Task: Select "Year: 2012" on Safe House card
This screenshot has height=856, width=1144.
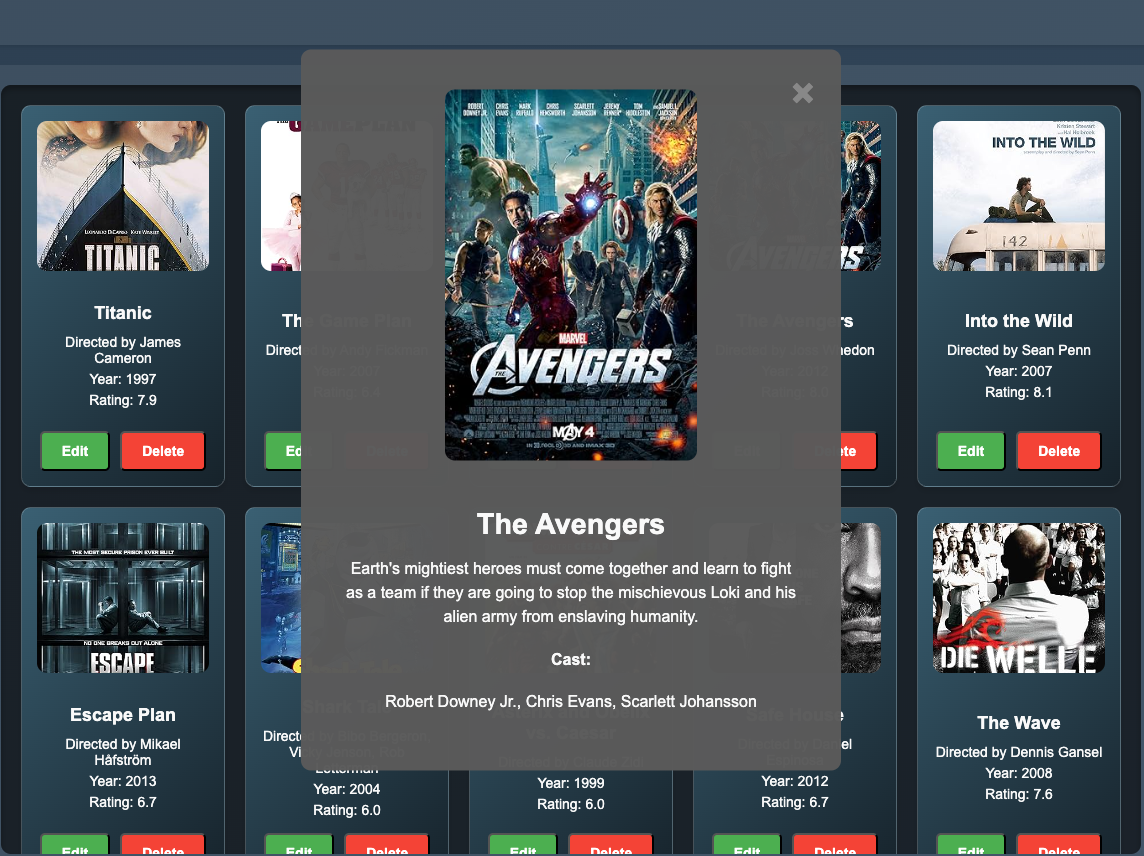Action: 795,781
